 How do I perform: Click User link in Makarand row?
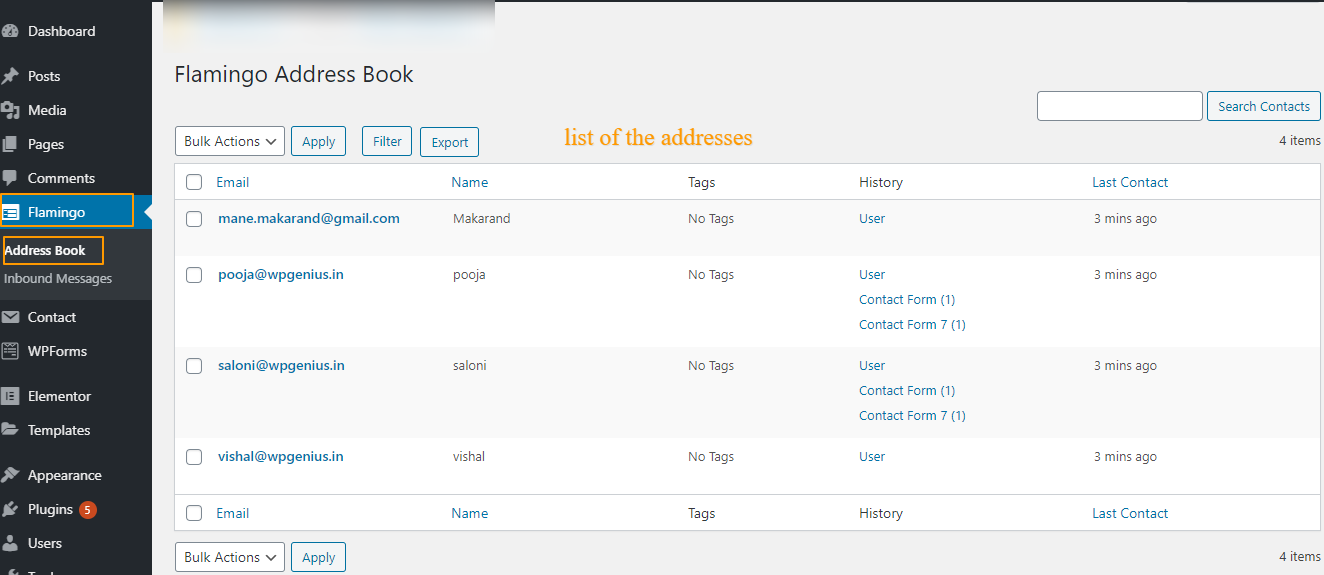[x=872, y=218]
